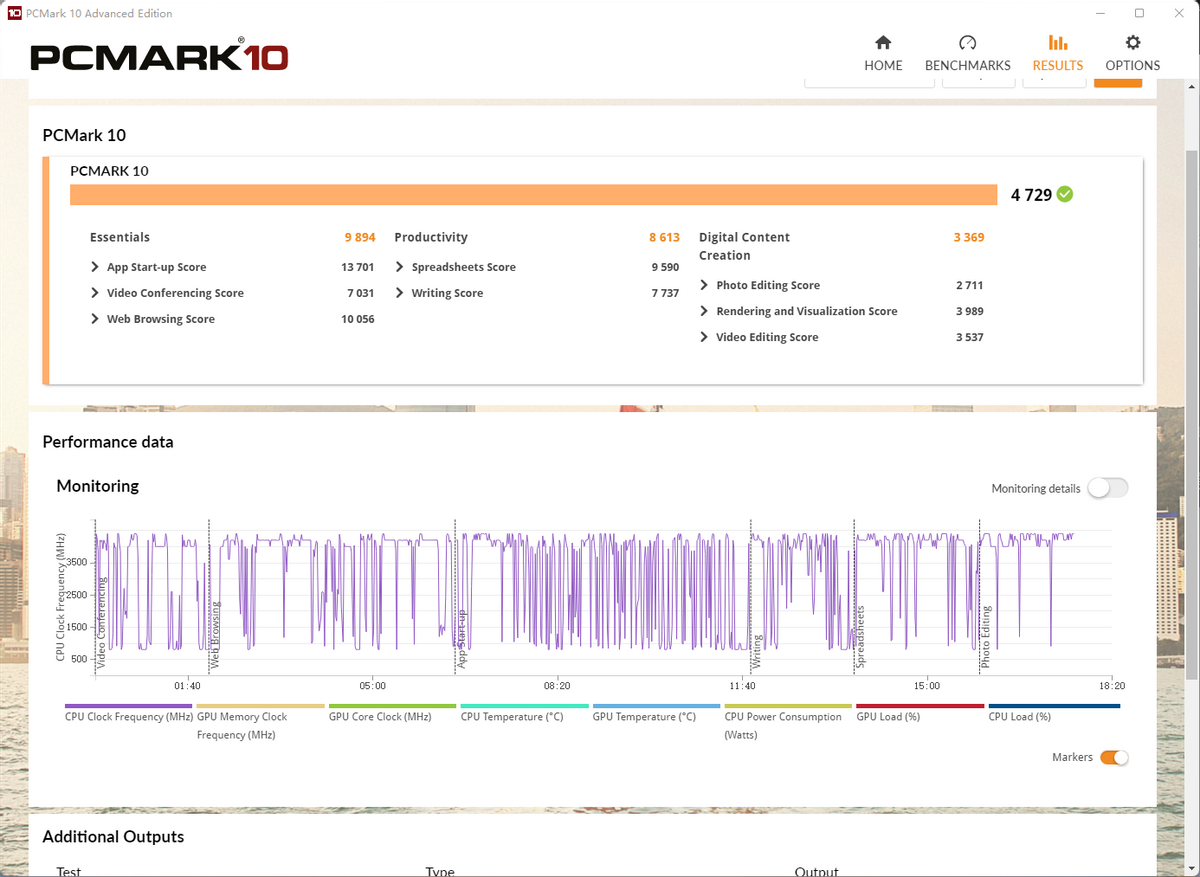Toggle CPU Temperature legend series
The height and width of the screenshot is (877, 1200).
(x=525, y=713)
